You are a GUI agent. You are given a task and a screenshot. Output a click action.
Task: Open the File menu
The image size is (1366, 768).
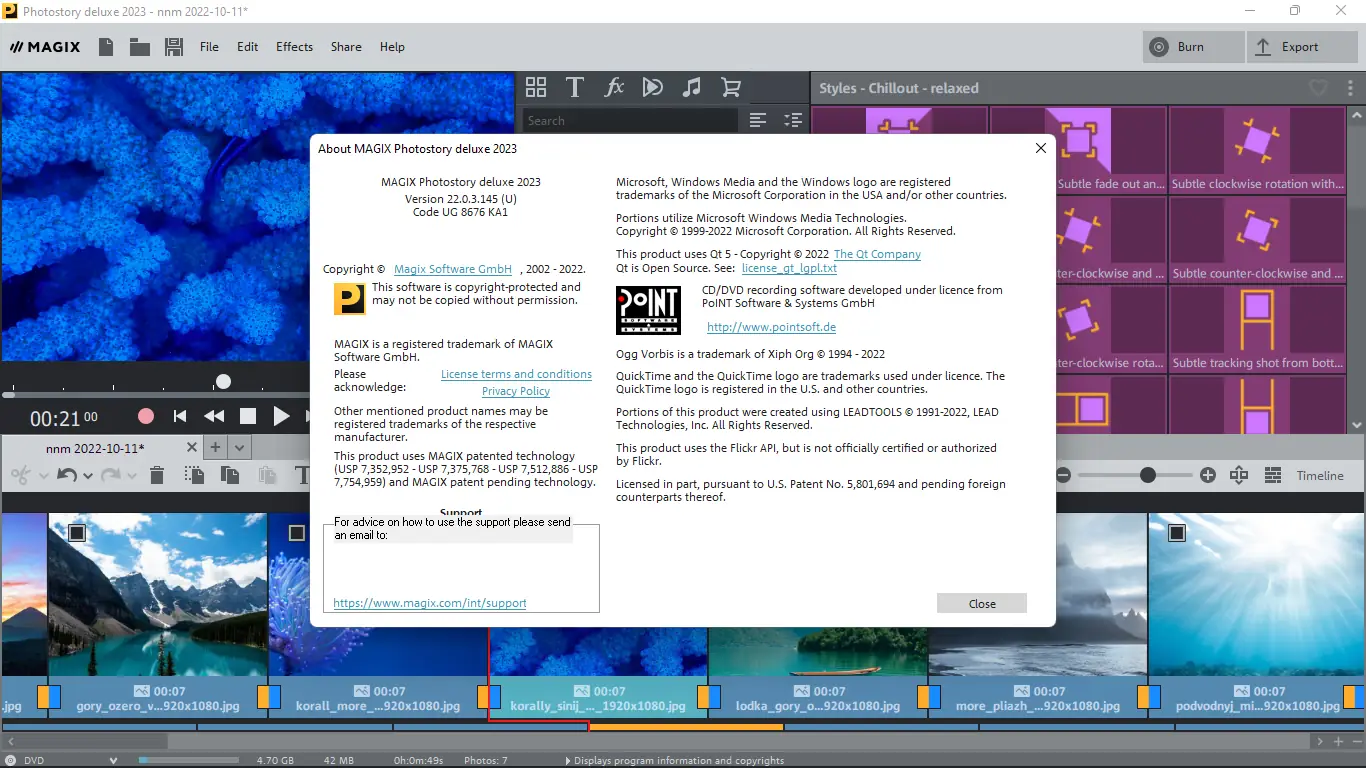click(x=209, y=46)
